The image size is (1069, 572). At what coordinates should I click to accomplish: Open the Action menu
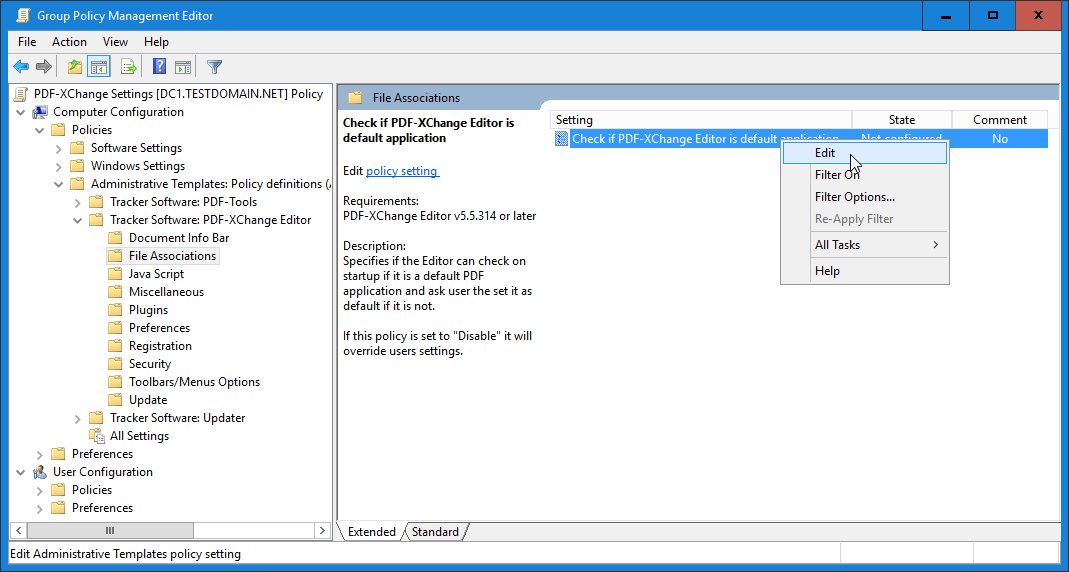tap(70, 42)
